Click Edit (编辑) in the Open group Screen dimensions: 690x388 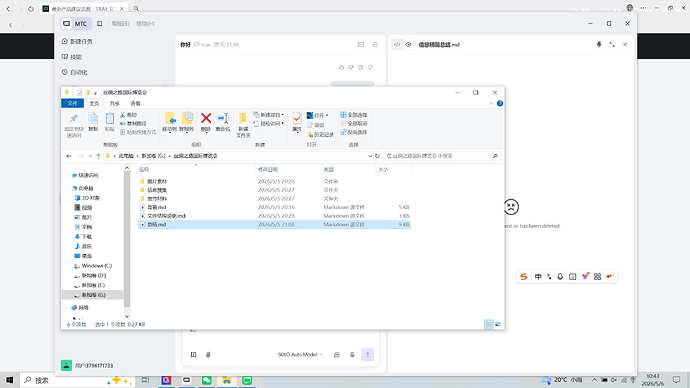(x=316, y=125)
